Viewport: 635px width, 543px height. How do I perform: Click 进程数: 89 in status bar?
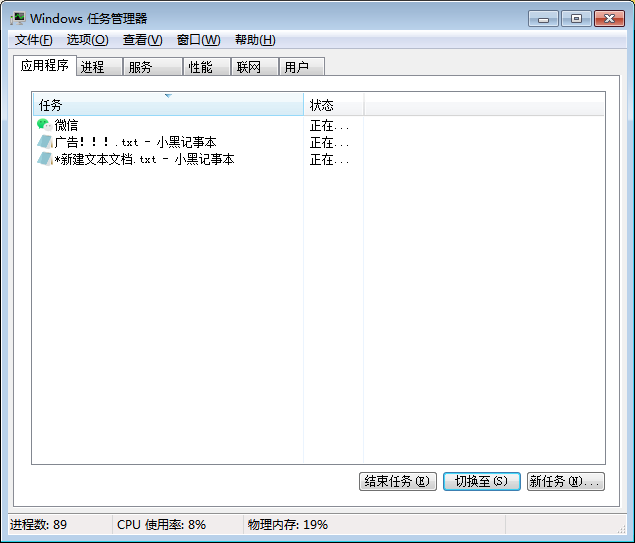pyautogui.click(x=38, y=525)
